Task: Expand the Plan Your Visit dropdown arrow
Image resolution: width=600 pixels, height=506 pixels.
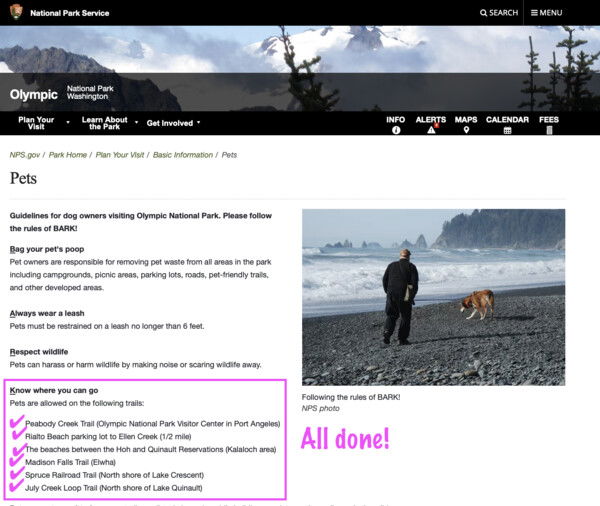Action: (68, 122)
